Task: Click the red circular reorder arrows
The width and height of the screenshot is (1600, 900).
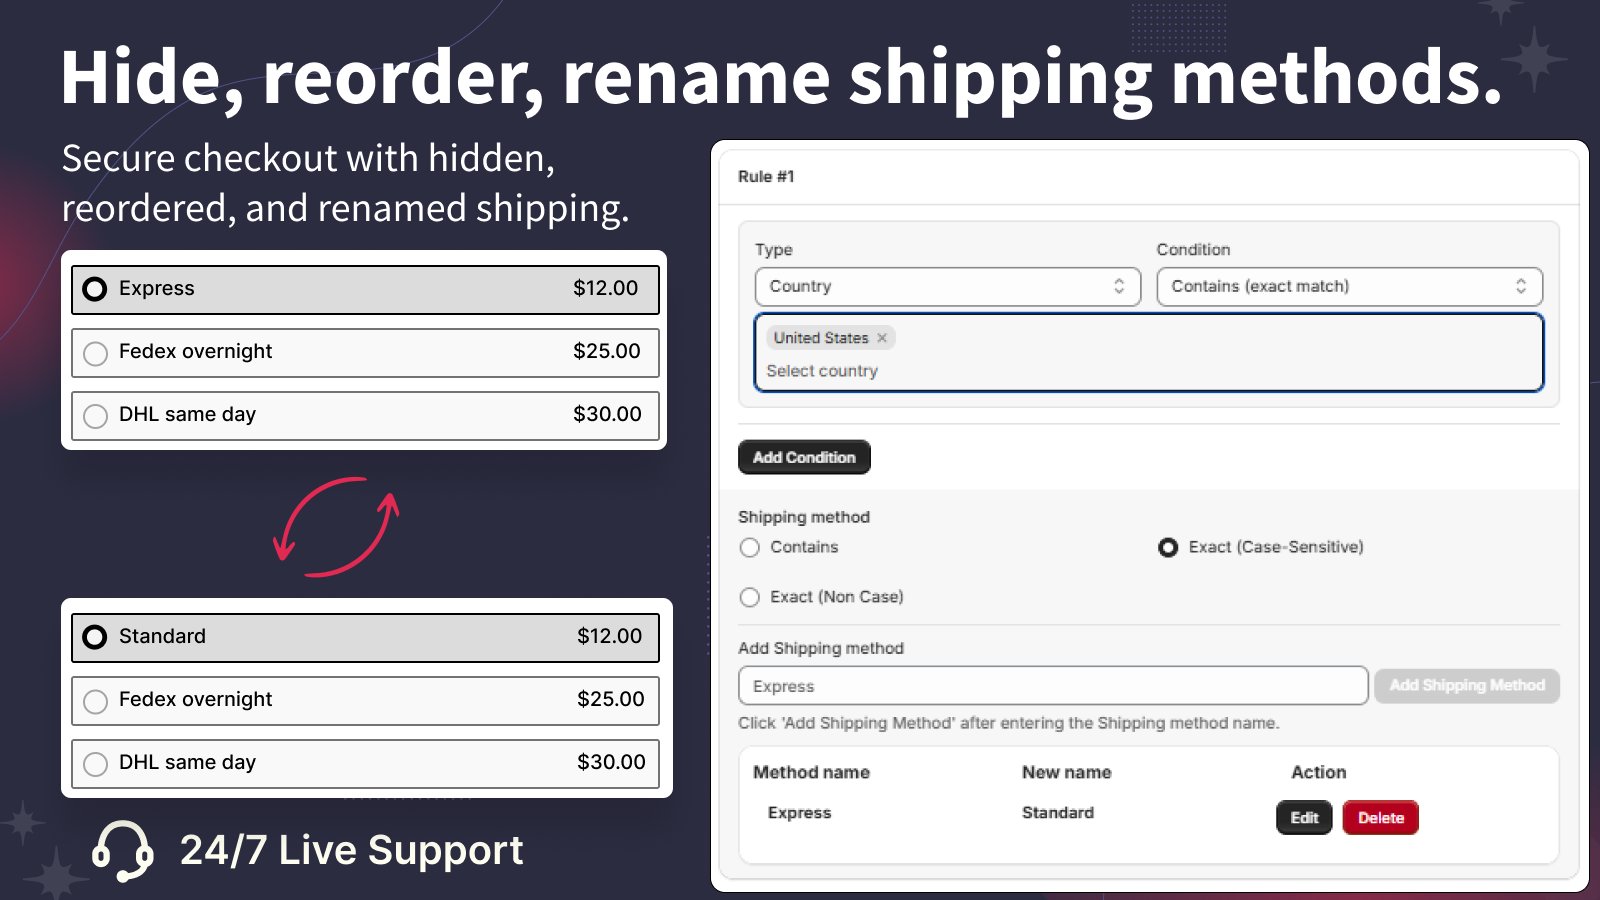Action: 337,526
